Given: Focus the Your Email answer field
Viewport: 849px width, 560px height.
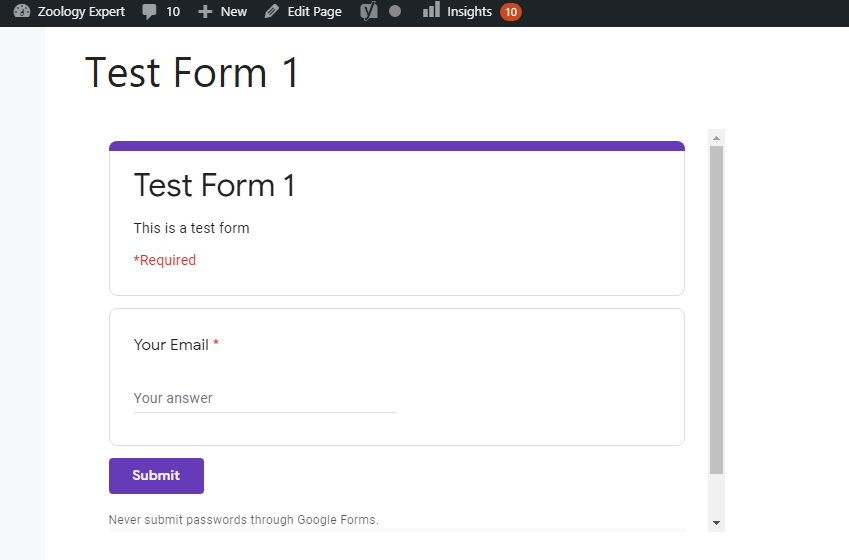Looking at the screenshot, I should click(265, 398).
